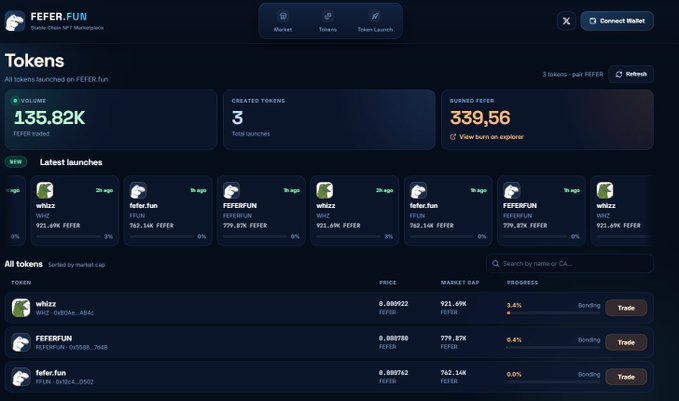Screen dimensions: 679x401
Task: Click the search magnifier icon
Action: point(495,263)
